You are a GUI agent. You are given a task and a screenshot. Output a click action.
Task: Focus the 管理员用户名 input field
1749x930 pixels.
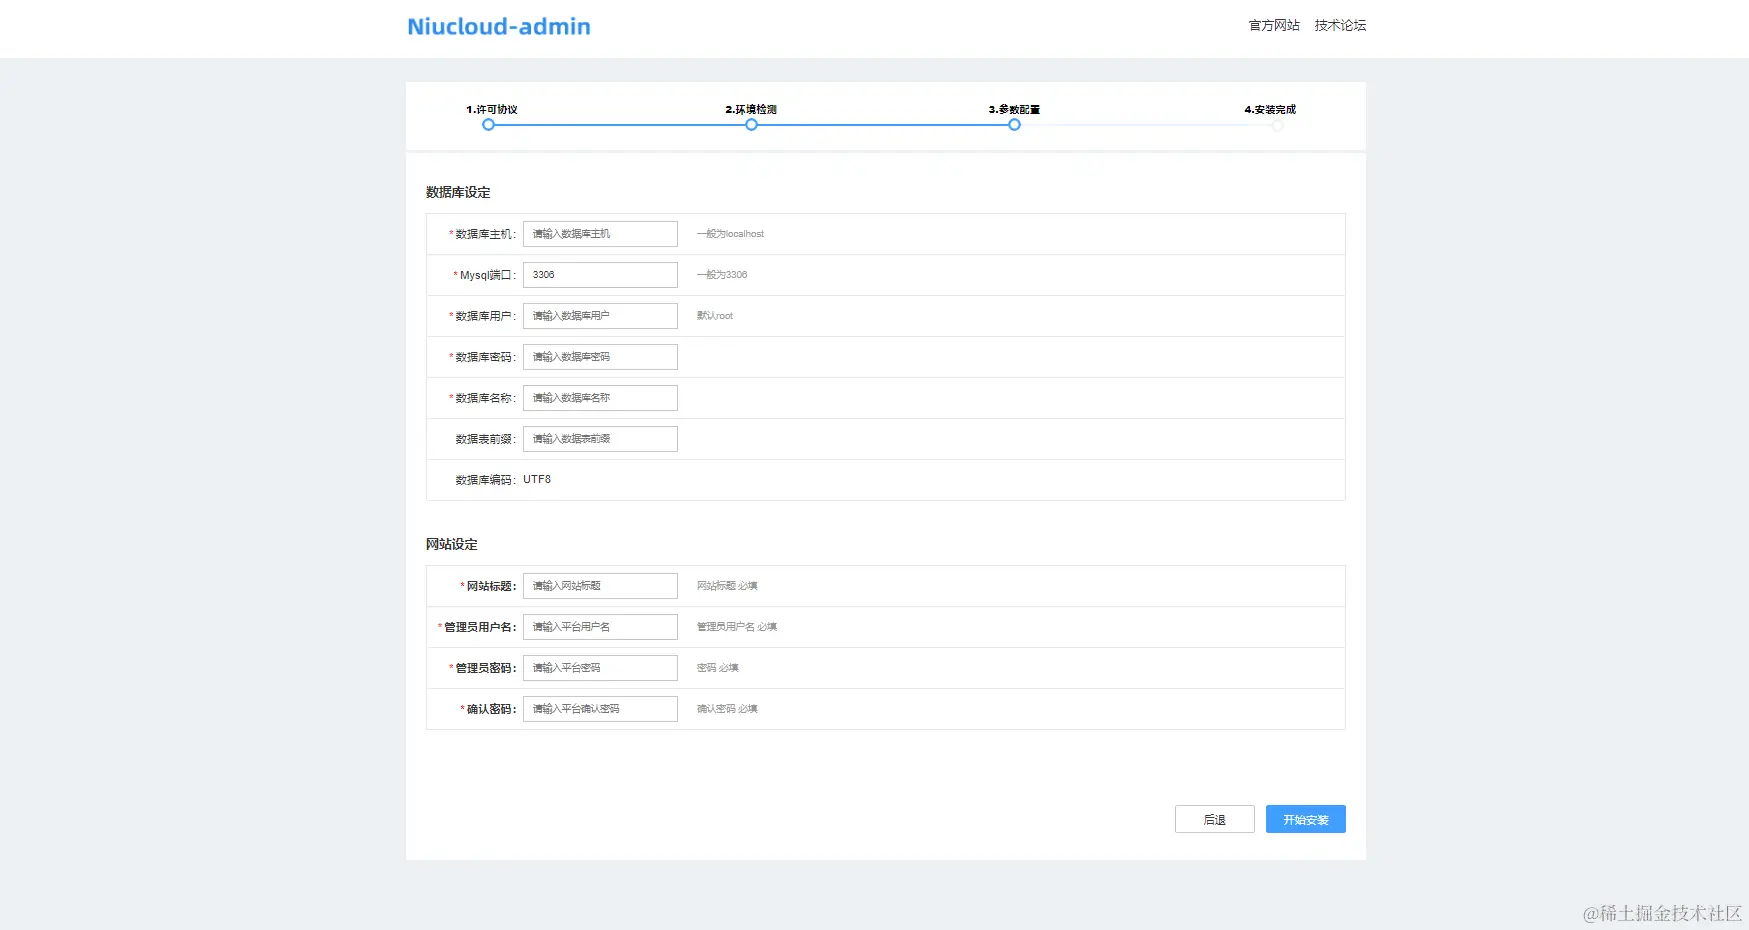(600, 627)
